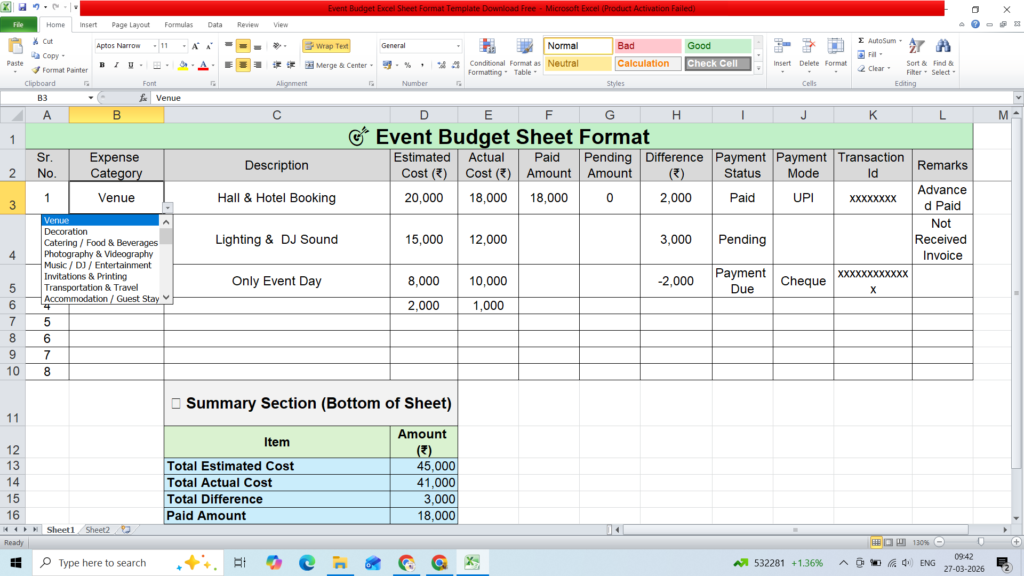Activate the Format Painter brush
This screenshot has height=576, width=1024.
(36, 70)
